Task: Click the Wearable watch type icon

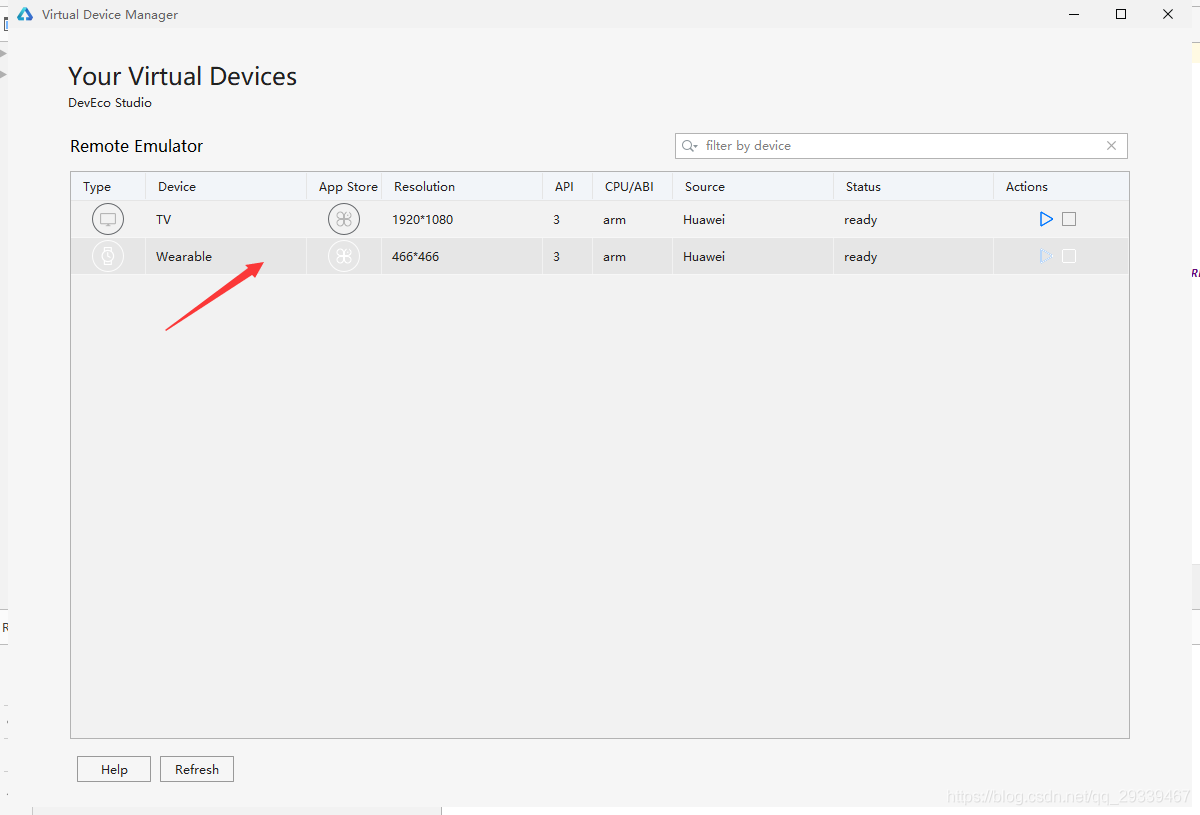Action: pyautogui.click(x=108, y=256)
